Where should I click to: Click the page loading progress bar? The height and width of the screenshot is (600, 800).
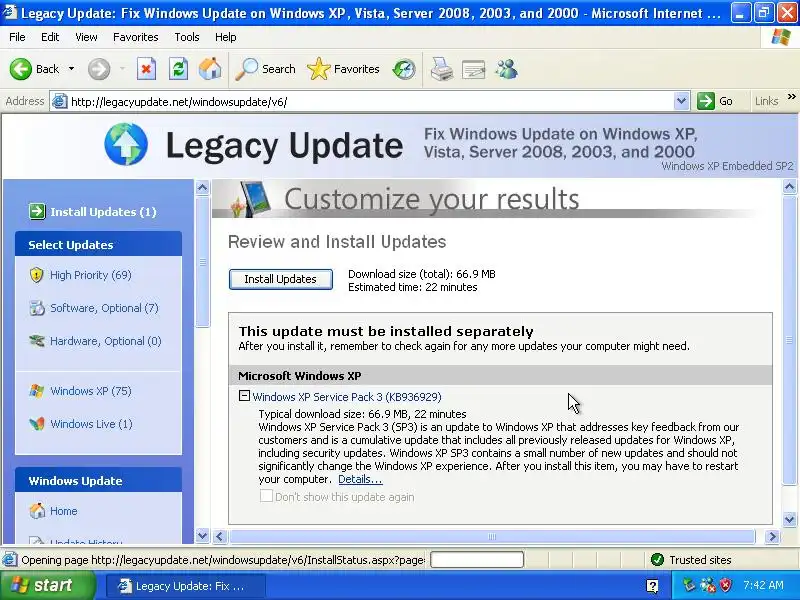(x=477, y=560)
